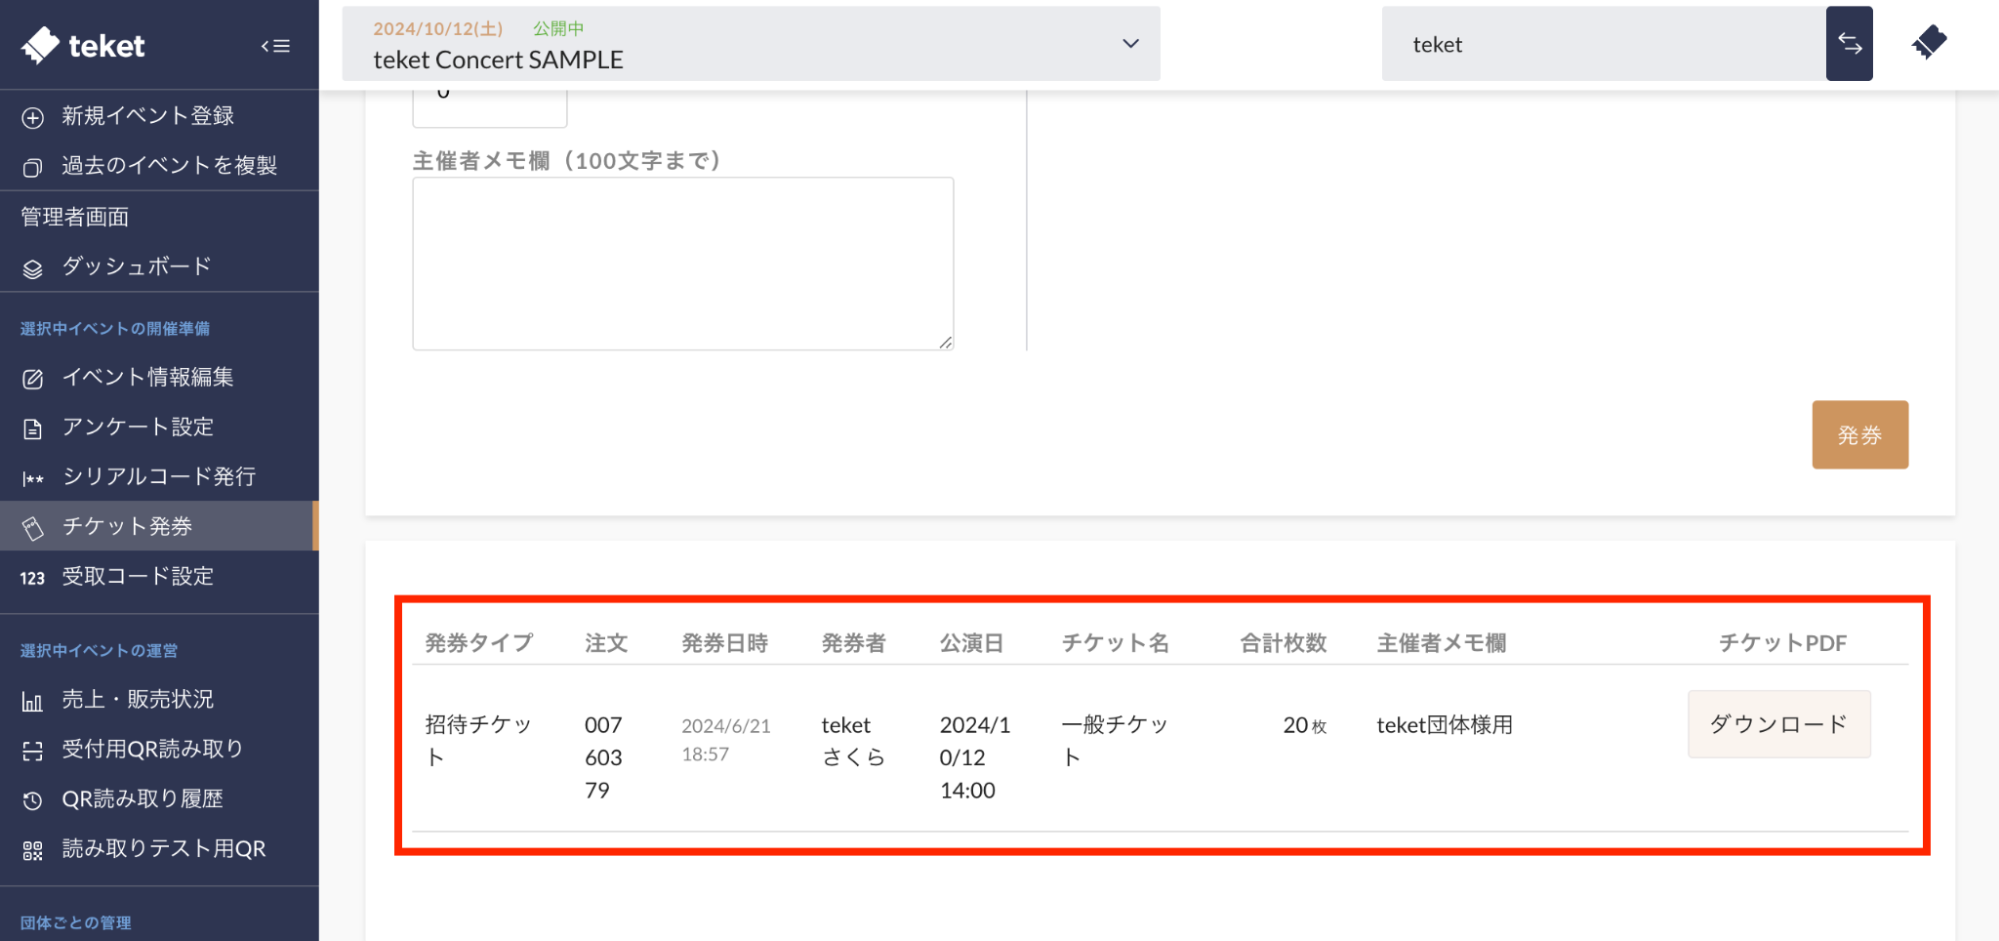Click chart icon beside 売上・販売状況
This screenshot has width=1999, height=941.
pyautogui.click(x=33, y=701)
